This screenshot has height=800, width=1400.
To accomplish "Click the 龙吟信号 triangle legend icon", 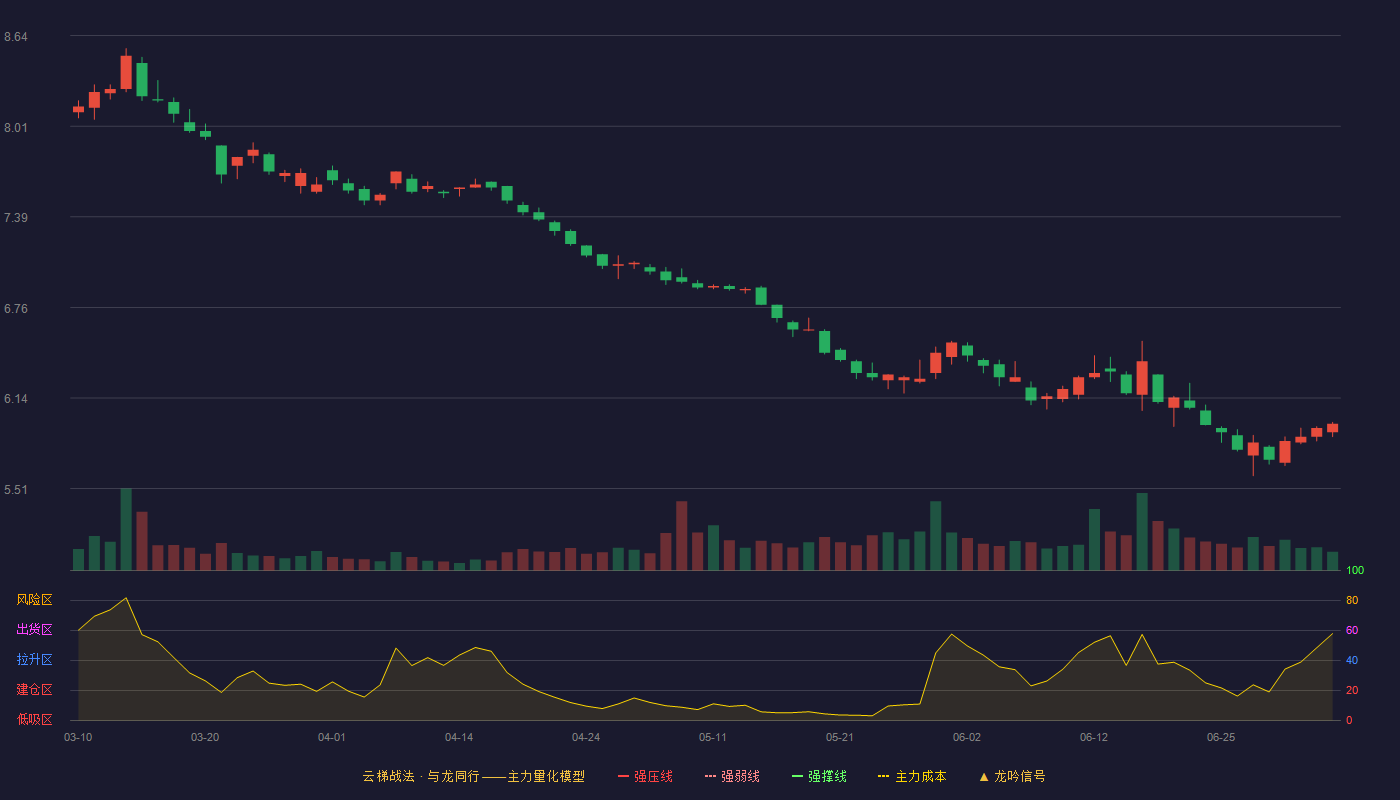I will (x=984, y=776).
